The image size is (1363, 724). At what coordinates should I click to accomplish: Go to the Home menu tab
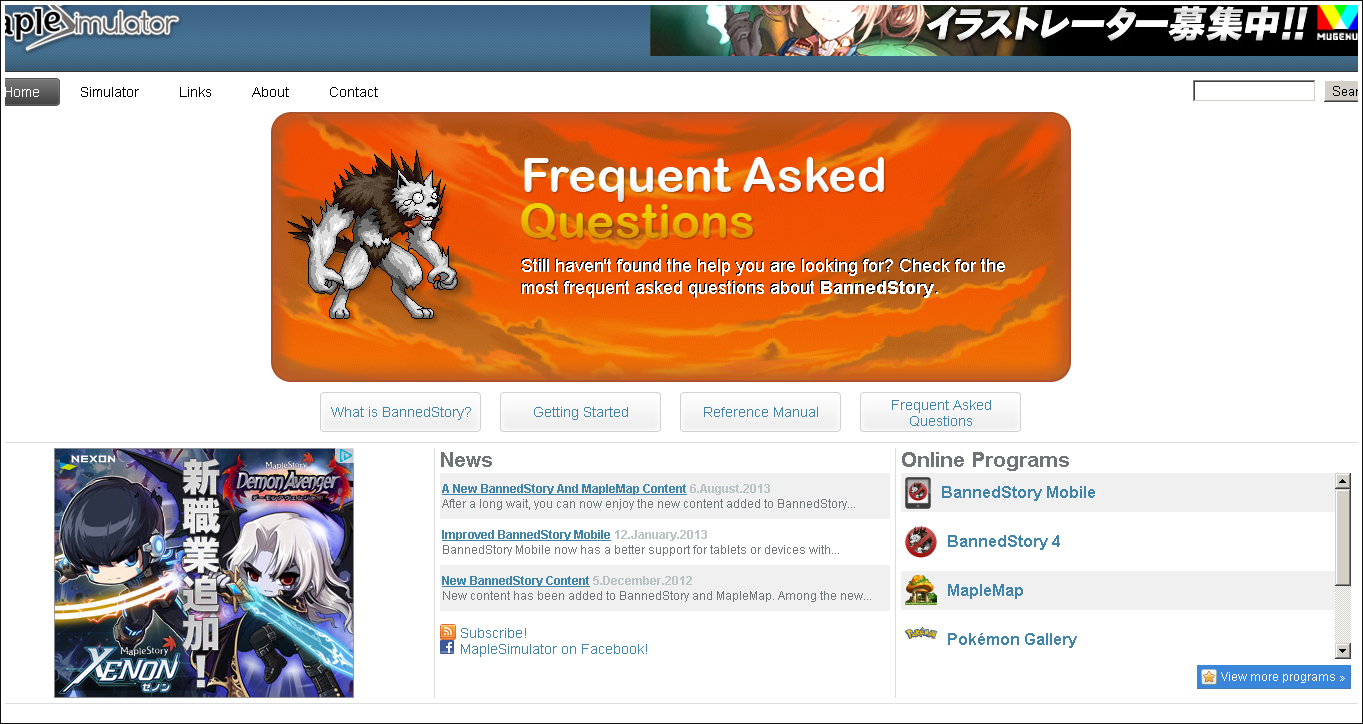32,92
